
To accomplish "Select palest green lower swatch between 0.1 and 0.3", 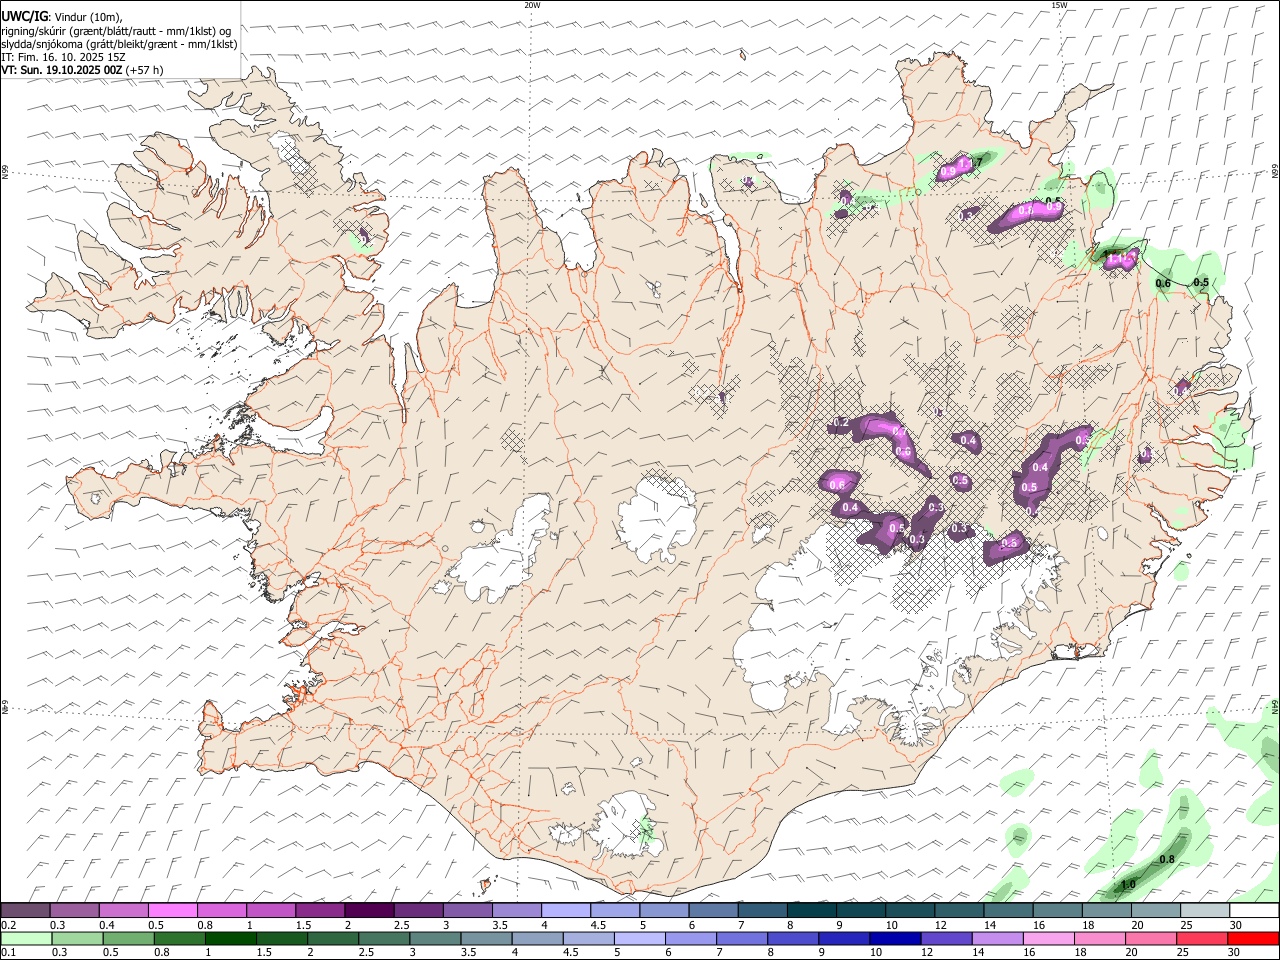I will point(26,938).
